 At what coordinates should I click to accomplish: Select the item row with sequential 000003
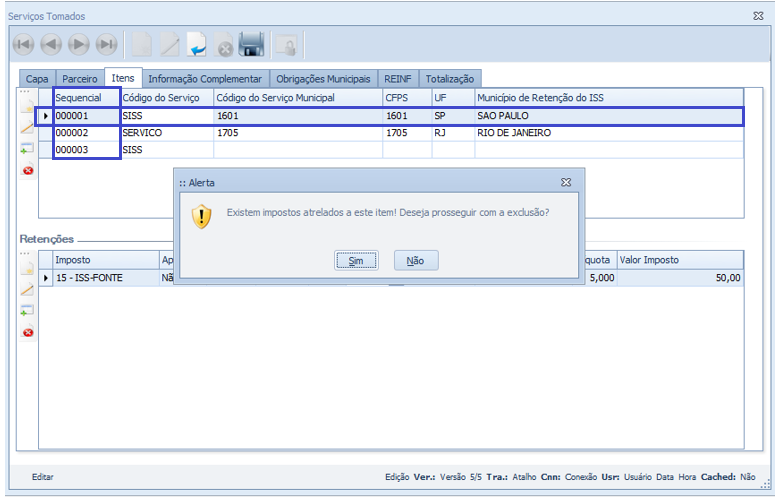[x=391, y=150]
